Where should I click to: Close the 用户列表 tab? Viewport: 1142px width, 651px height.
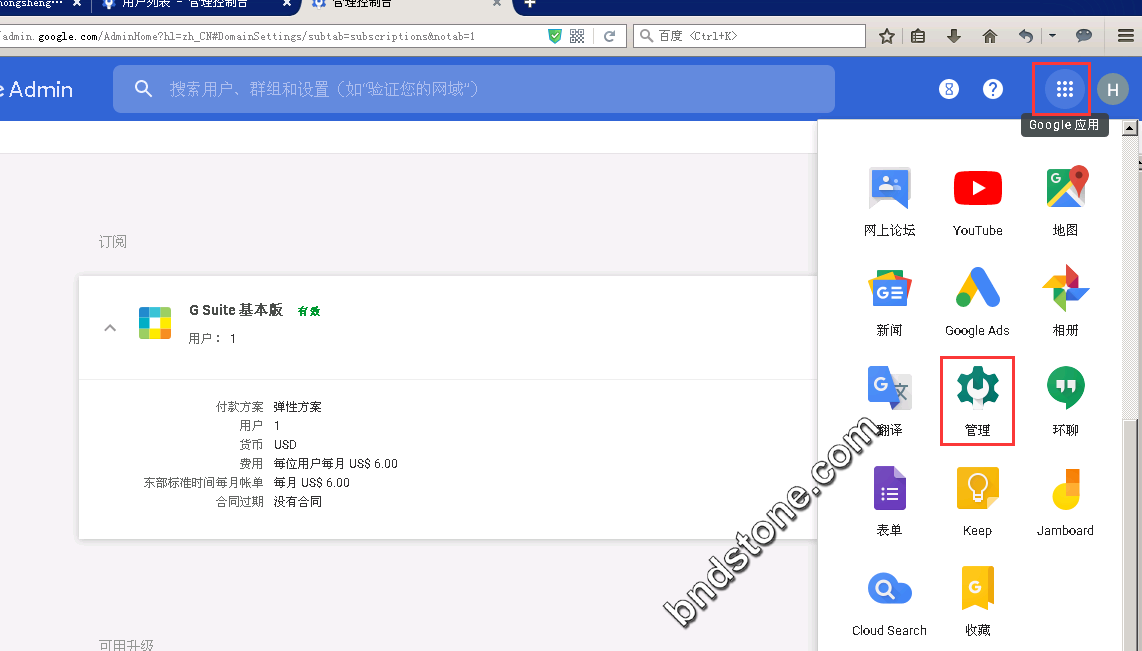[x=287, y=4]
